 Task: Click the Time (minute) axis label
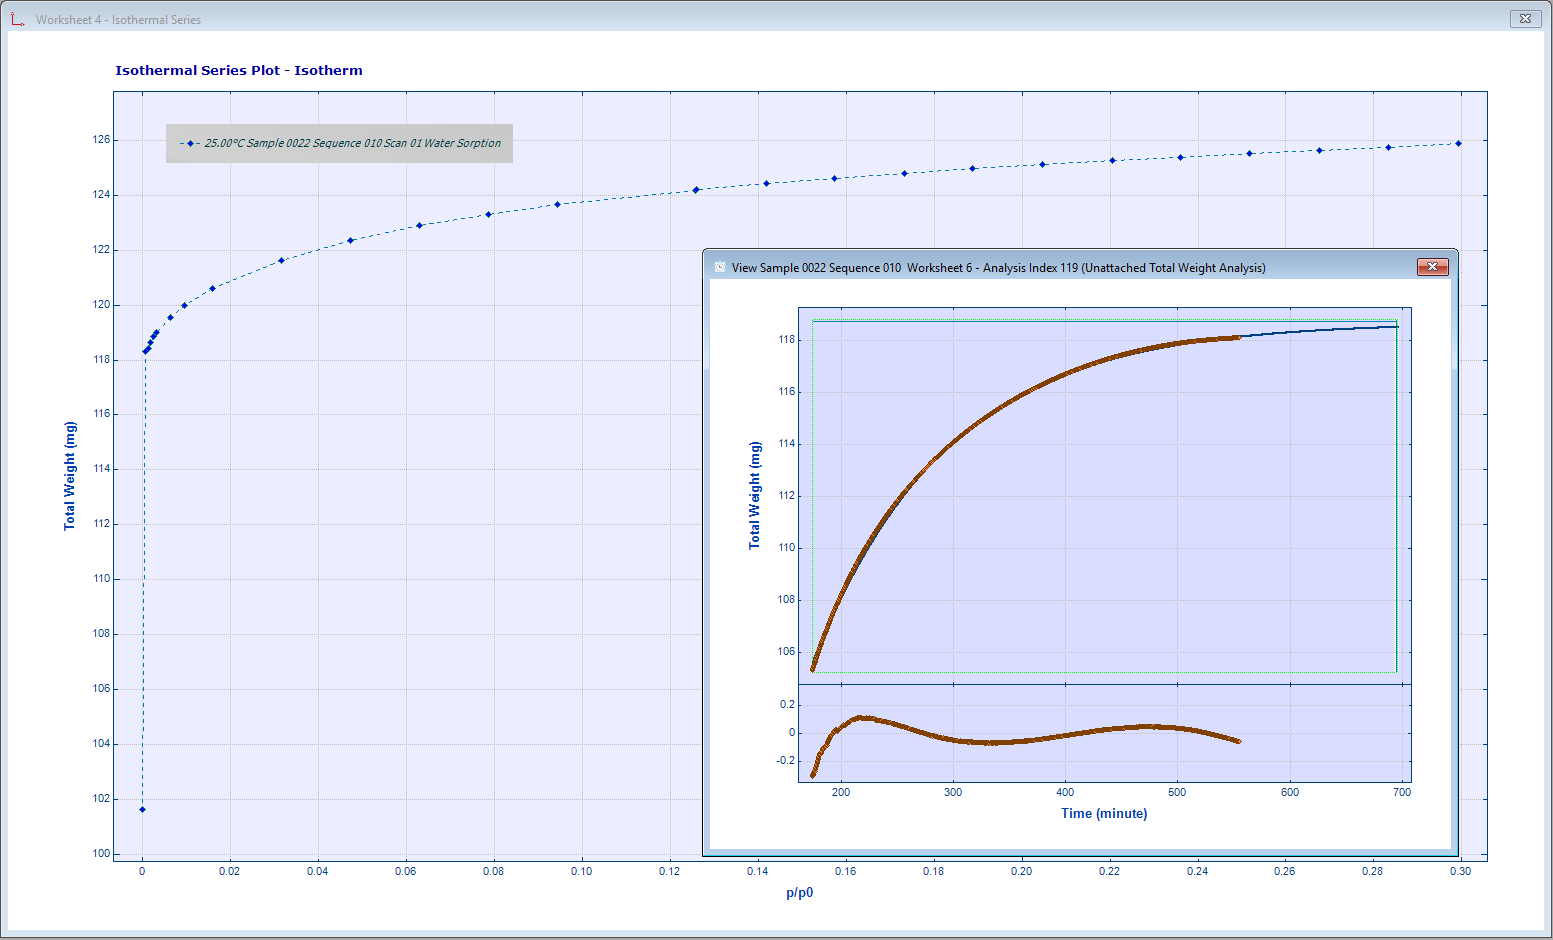click(x=1104, y=813)
